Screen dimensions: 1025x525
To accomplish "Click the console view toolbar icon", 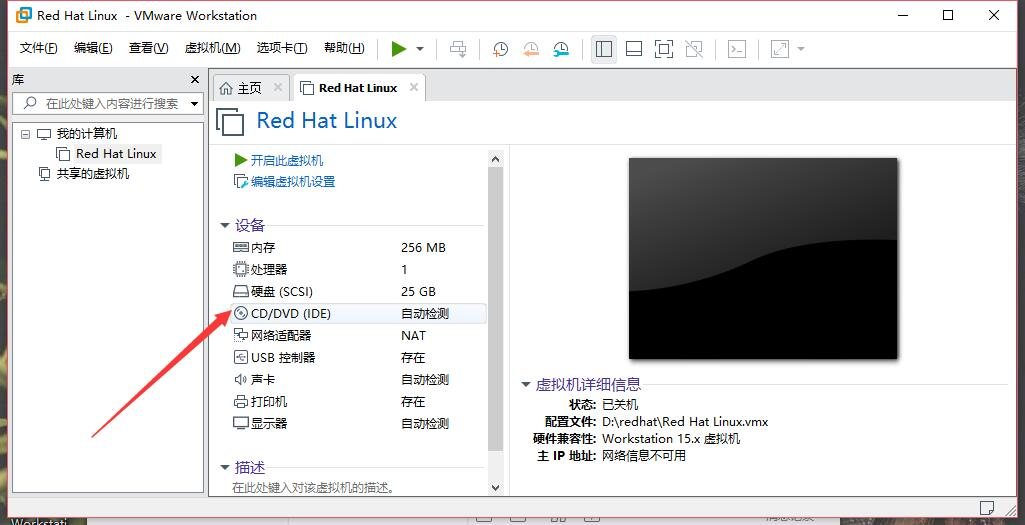I will click(x=737, y=49).
